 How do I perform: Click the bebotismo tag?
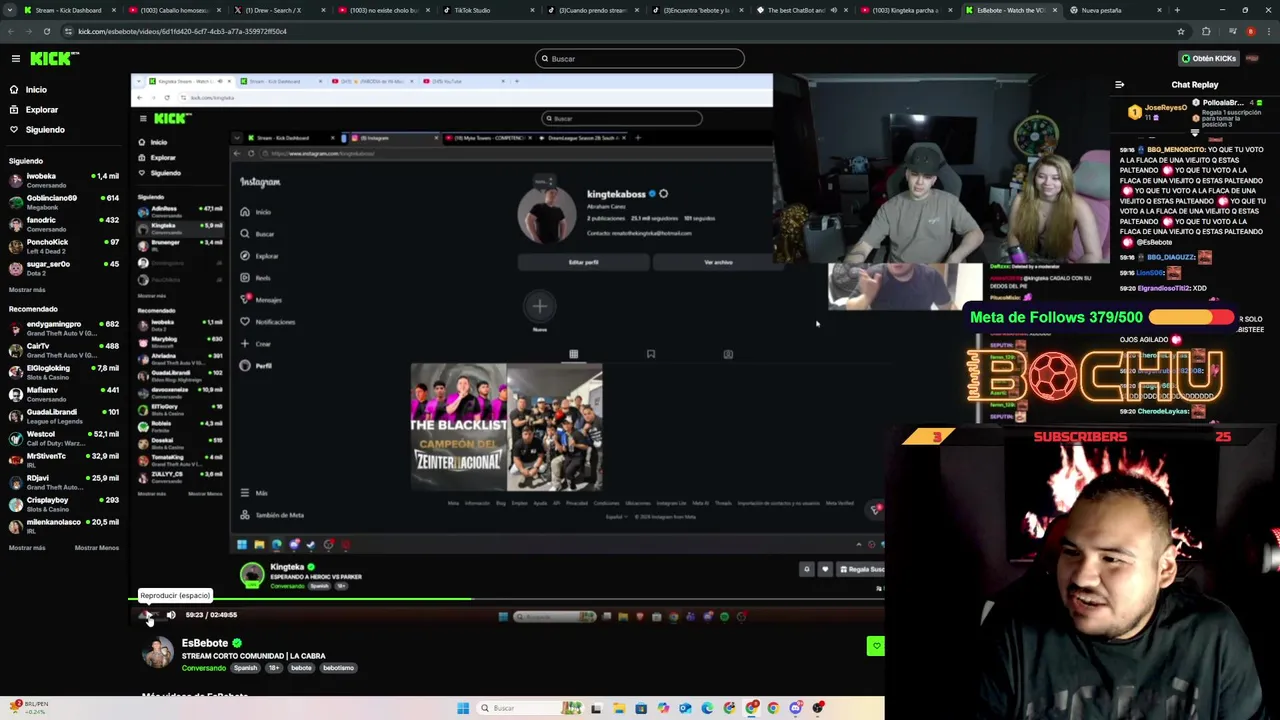(x=338, y=668)
